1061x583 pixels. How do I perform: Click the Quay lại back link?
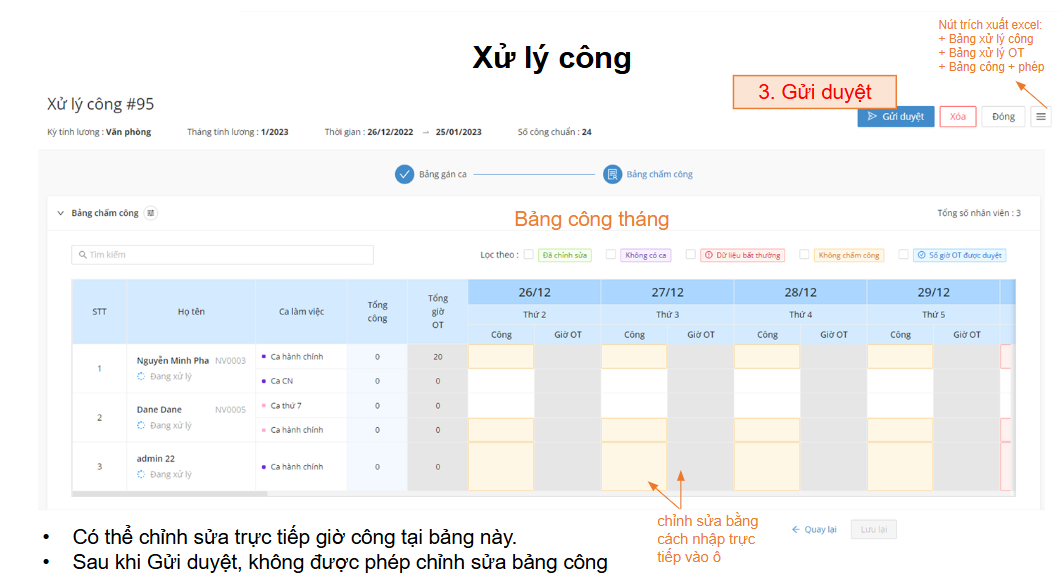tap(814, 529)
